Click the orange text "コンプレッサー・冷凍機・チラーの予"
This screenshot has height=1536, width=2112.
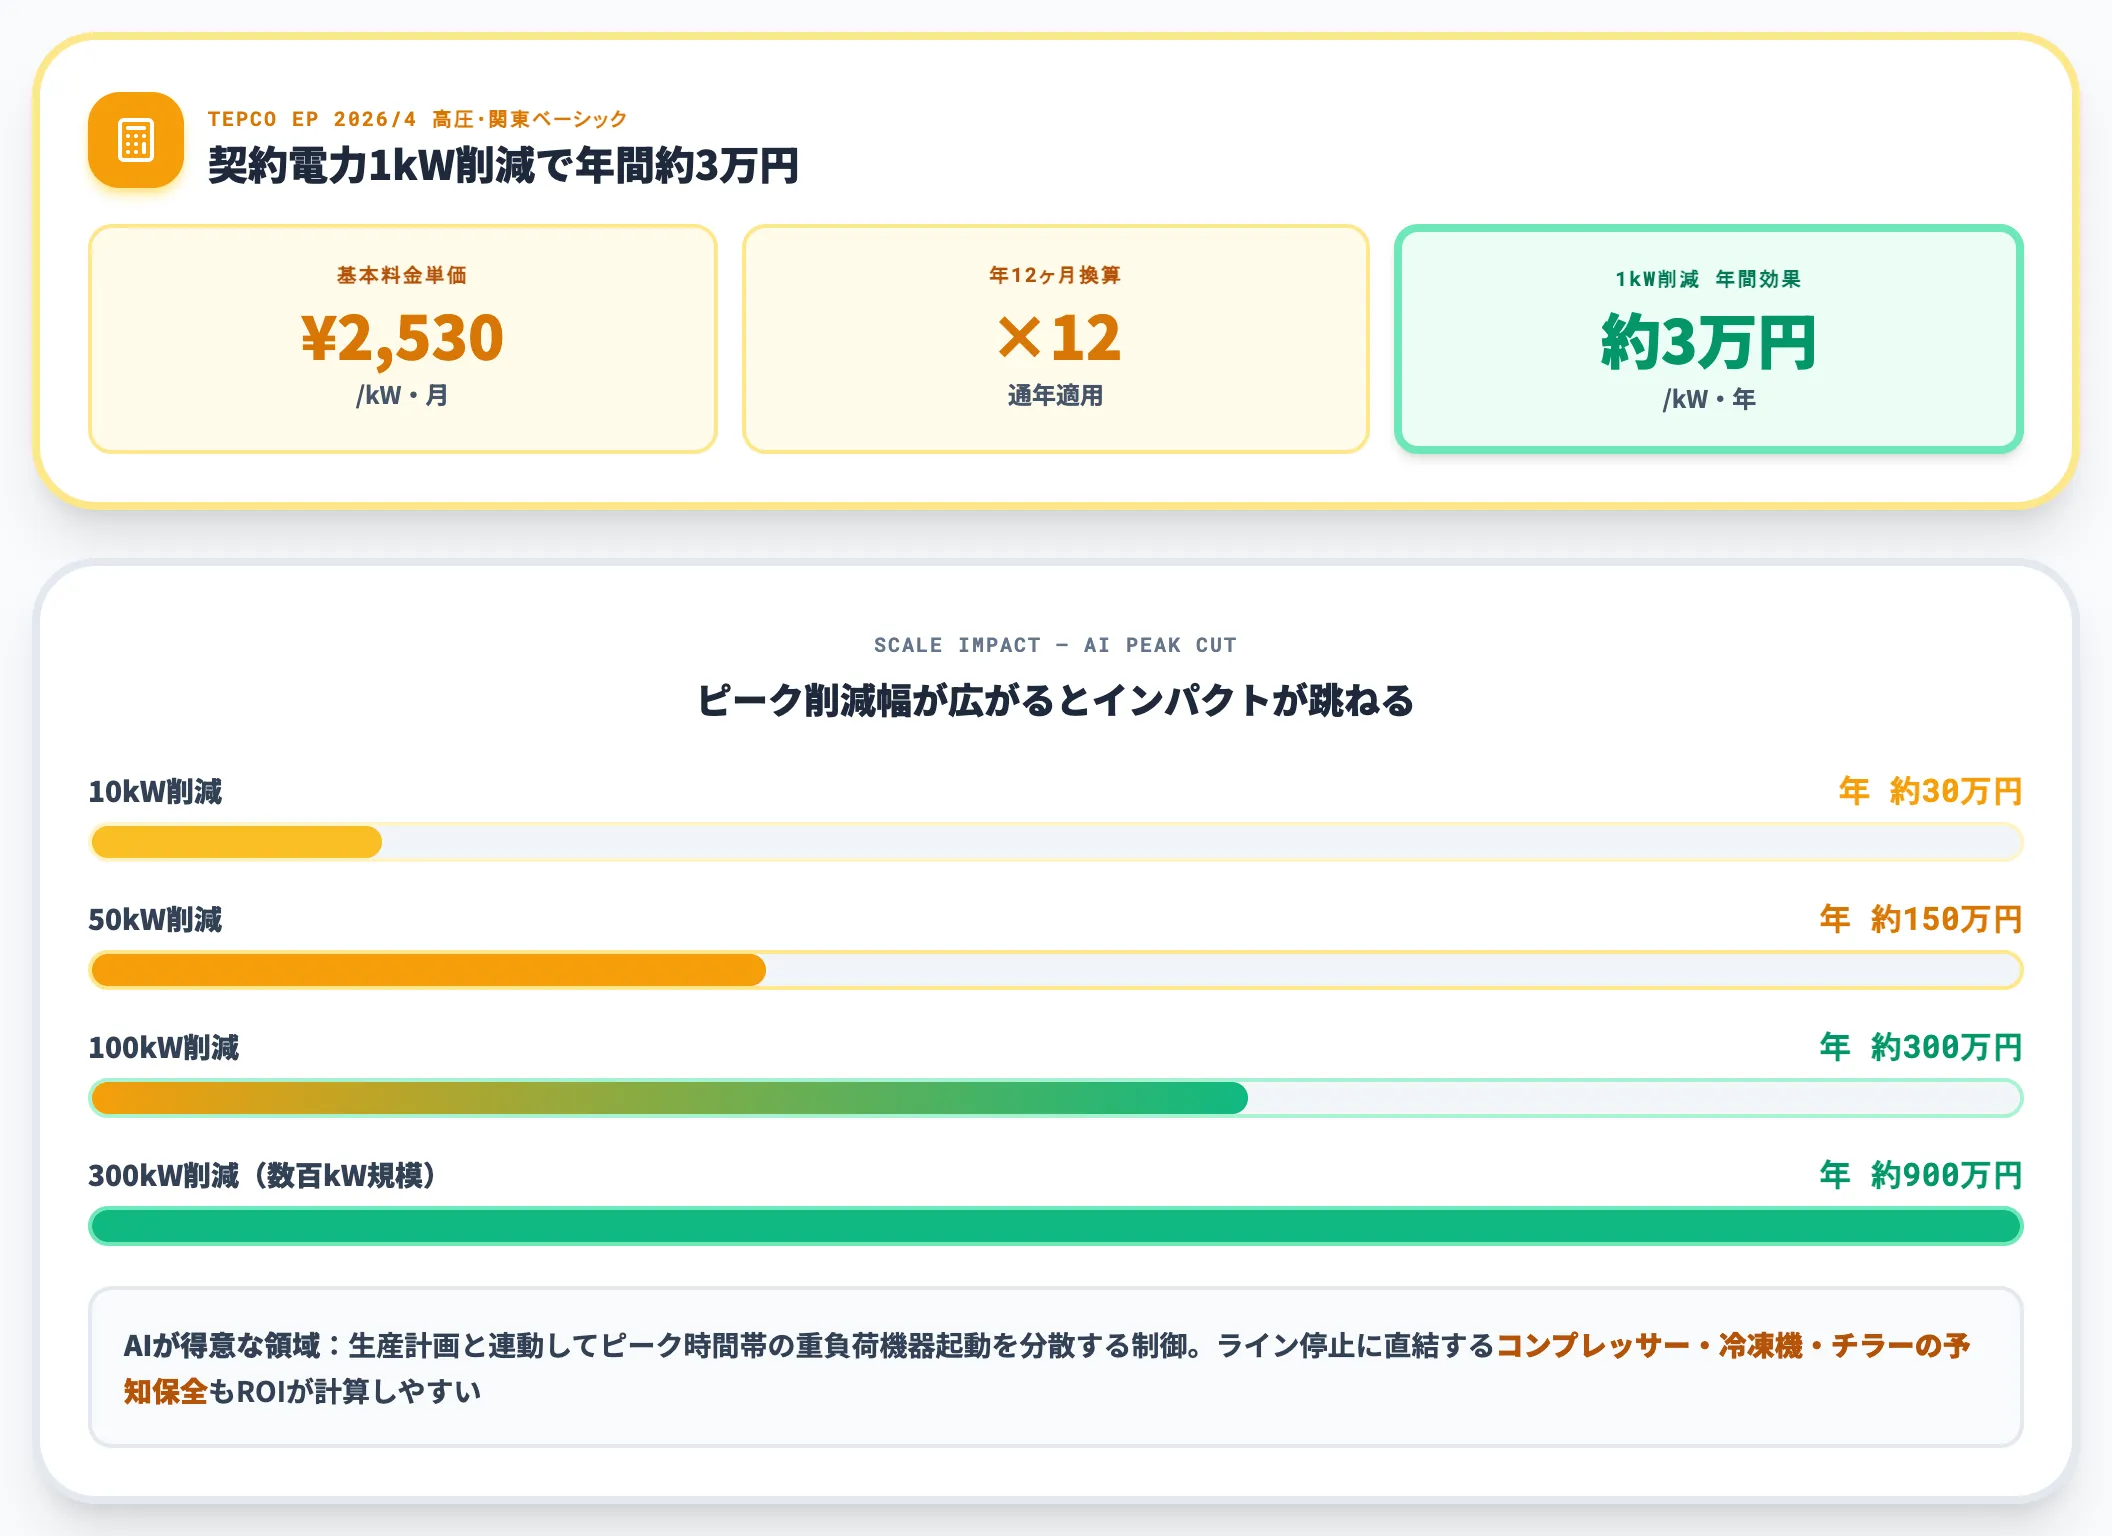tap(1732, 1346)
